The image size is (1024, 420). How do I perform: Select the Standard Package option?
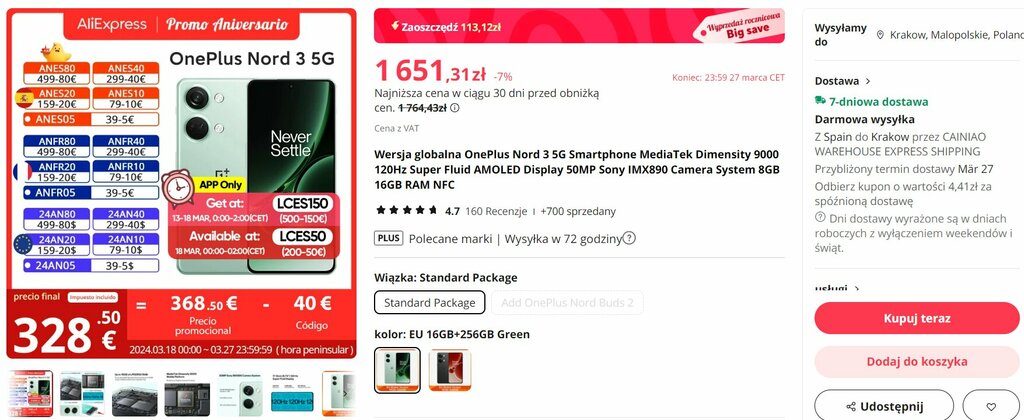(430, 302)
